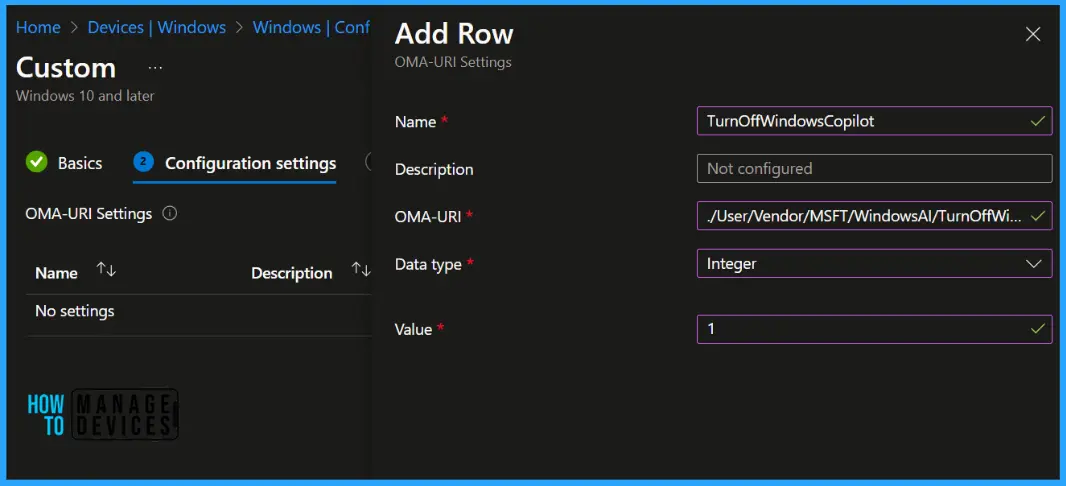The width and height of the screenshot is (1066, 486).
Task: Open Devices | Windows breadcrumb link
Action: pyautogui.click(x=156, y=27)
